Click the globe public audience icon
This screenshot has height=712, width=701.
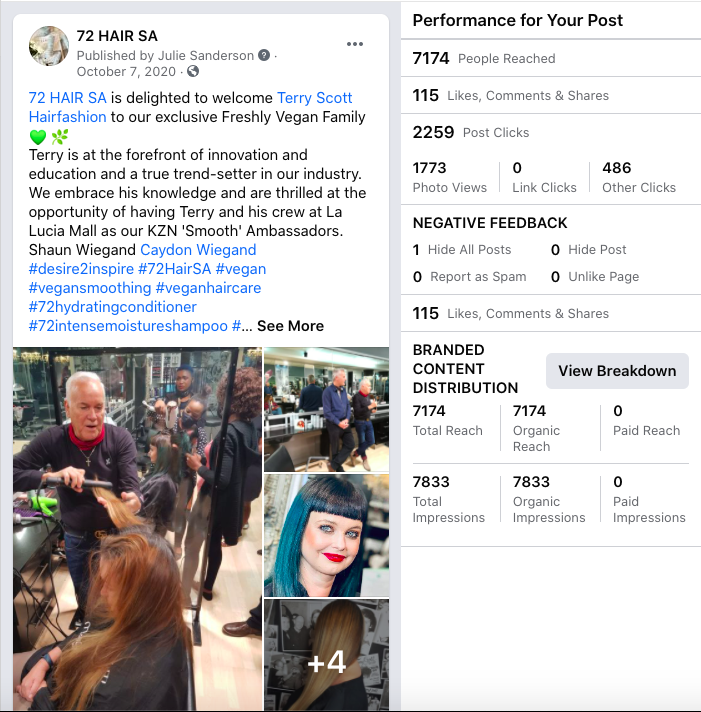pyautogui.click(x=193, y=71)
